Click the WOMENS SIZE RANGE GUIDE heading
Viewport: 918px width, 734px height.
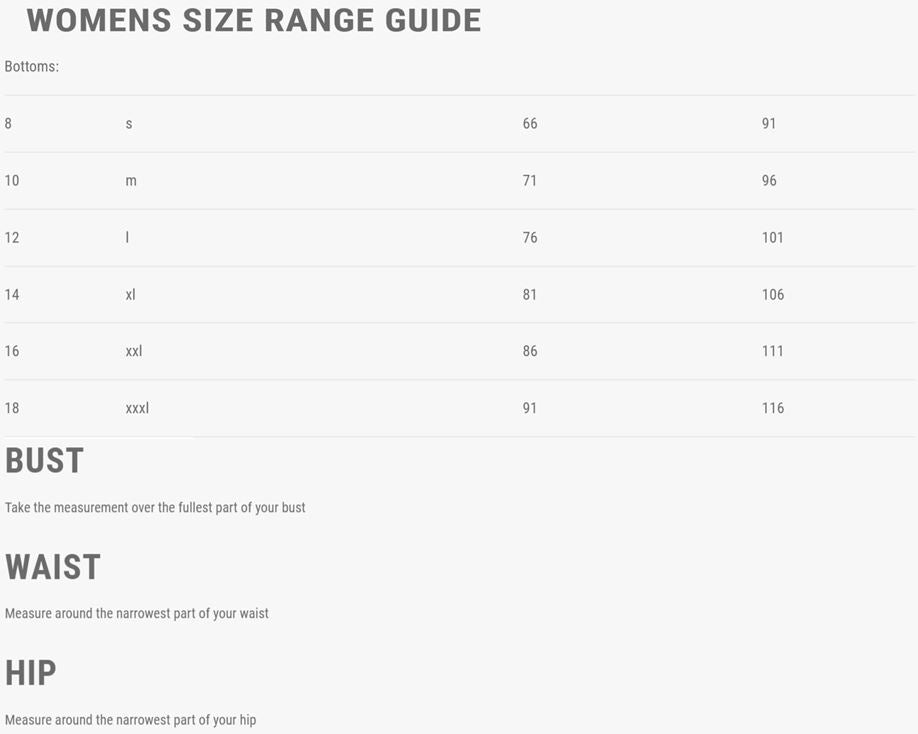[x=254, y=20]
